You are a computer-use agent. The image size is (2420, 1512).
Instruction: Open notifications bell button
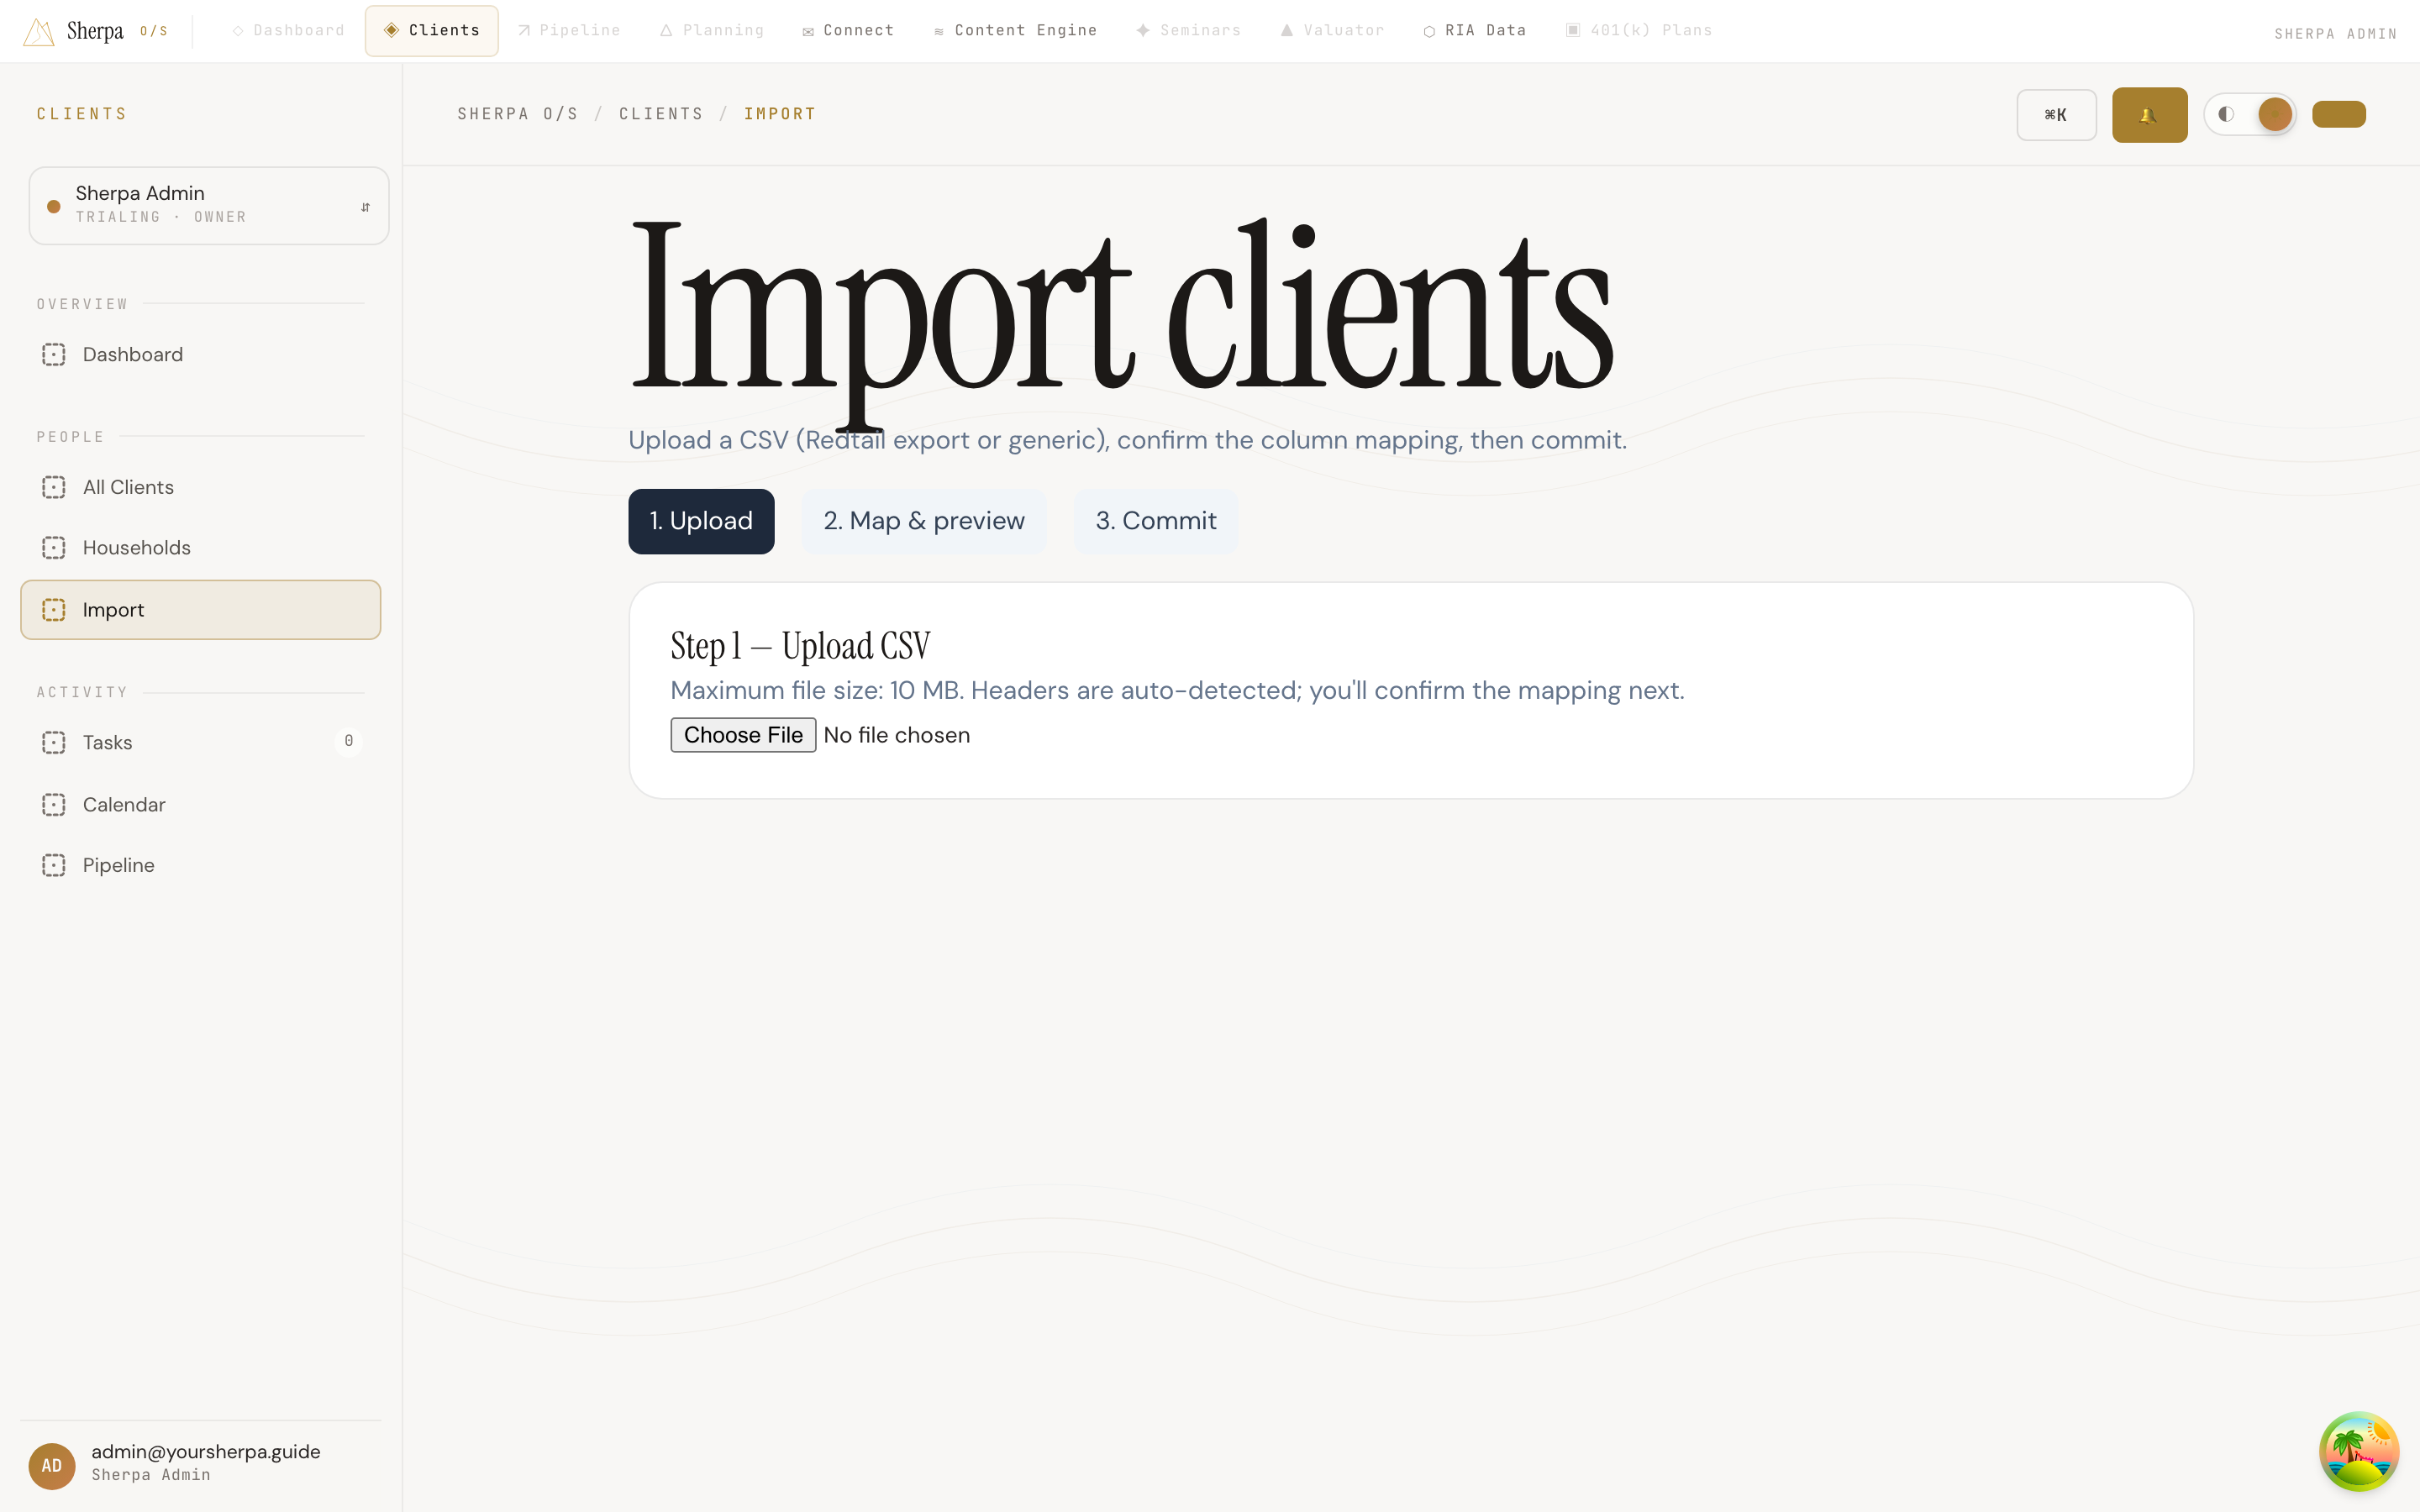[2149, 115]
